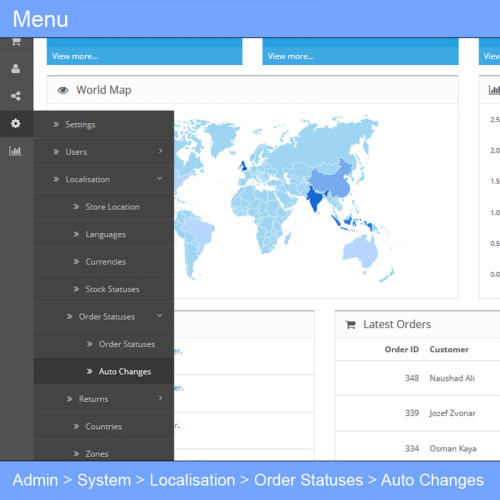Click the cart icon beside Latest Orders
Screen dimensions: 500x500
350,324
